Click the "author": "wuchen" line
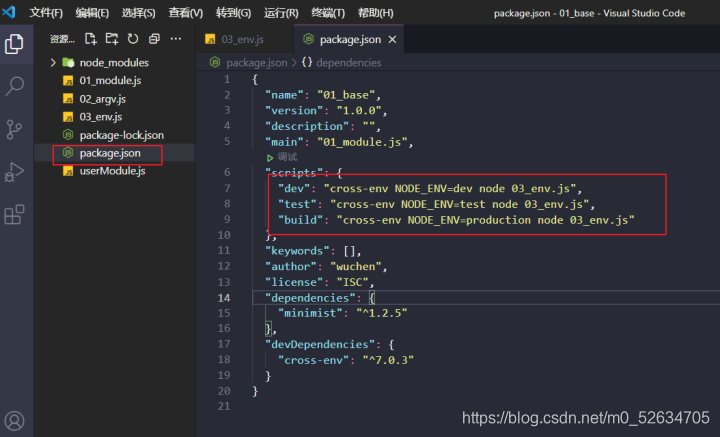The image size is (720, 437). point(326,267)
